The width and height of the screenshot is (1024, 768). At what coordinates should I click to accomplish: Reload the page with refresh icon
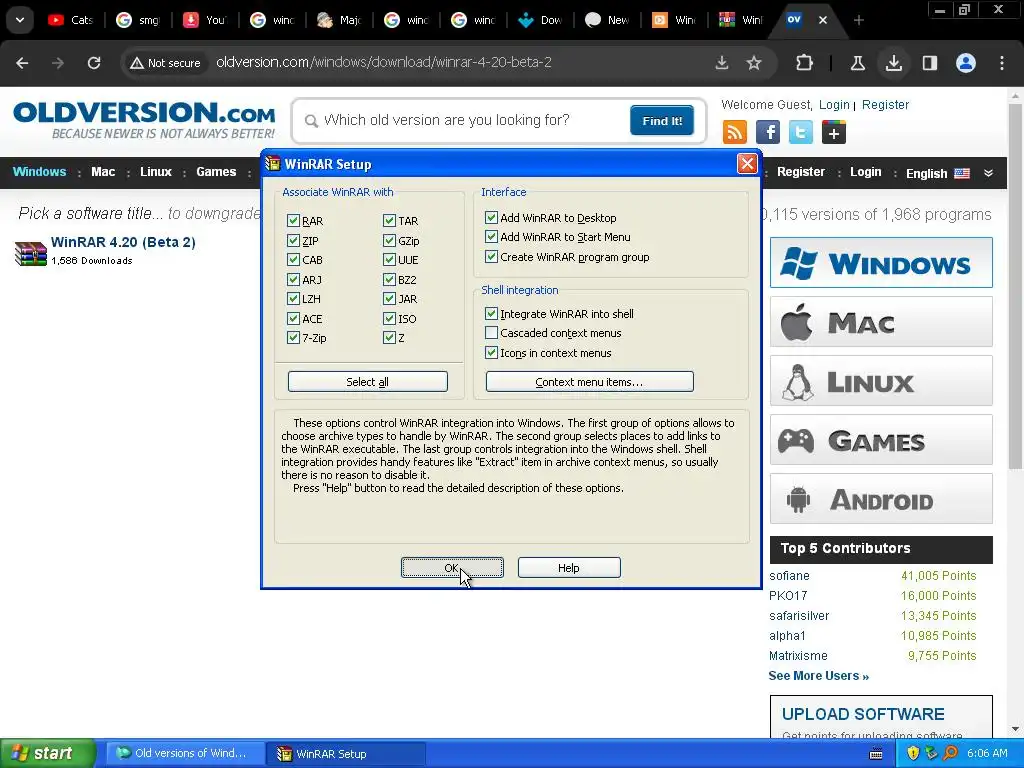coord(94,63)
